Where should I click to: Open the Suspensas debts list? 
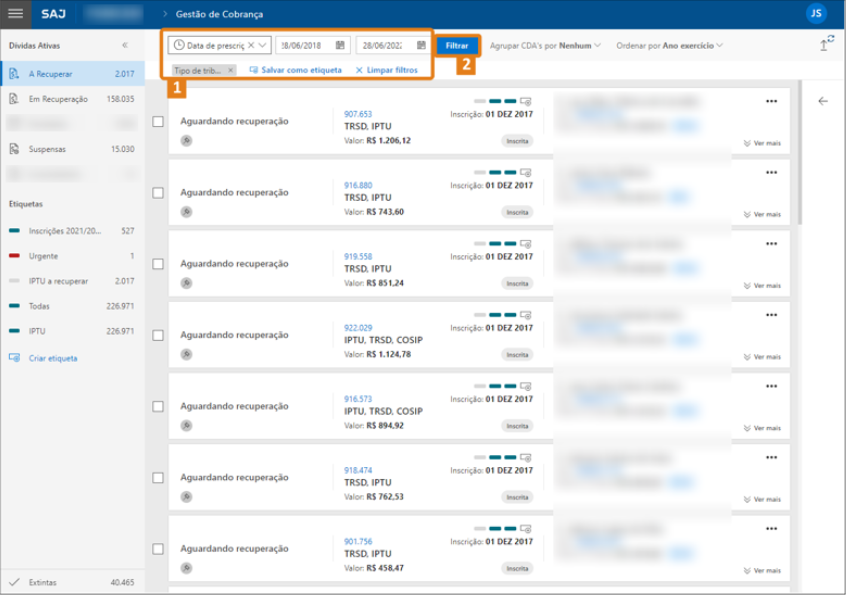point(48,149)
